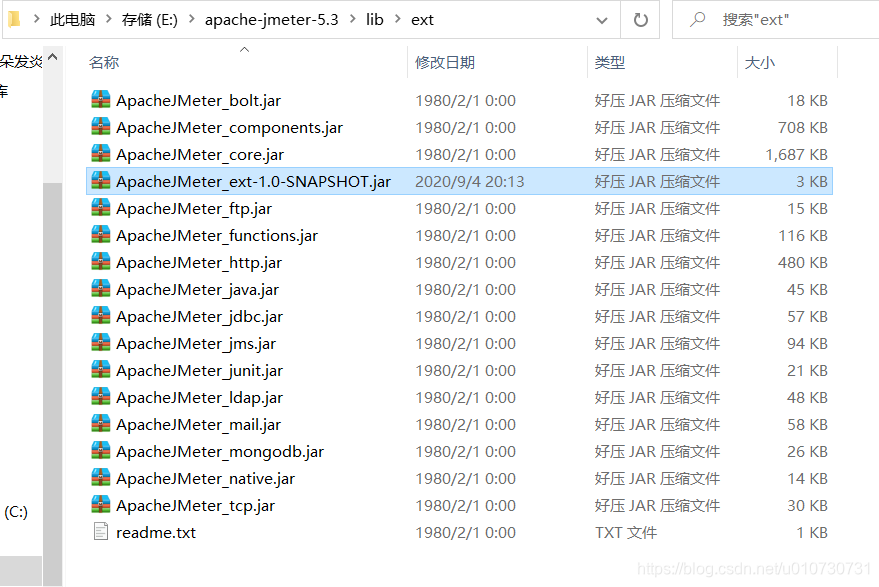Click the ApacheJMeter_jdbc.jar archive icon
Viewport: 879px width, 587px height.
point(101,316)
